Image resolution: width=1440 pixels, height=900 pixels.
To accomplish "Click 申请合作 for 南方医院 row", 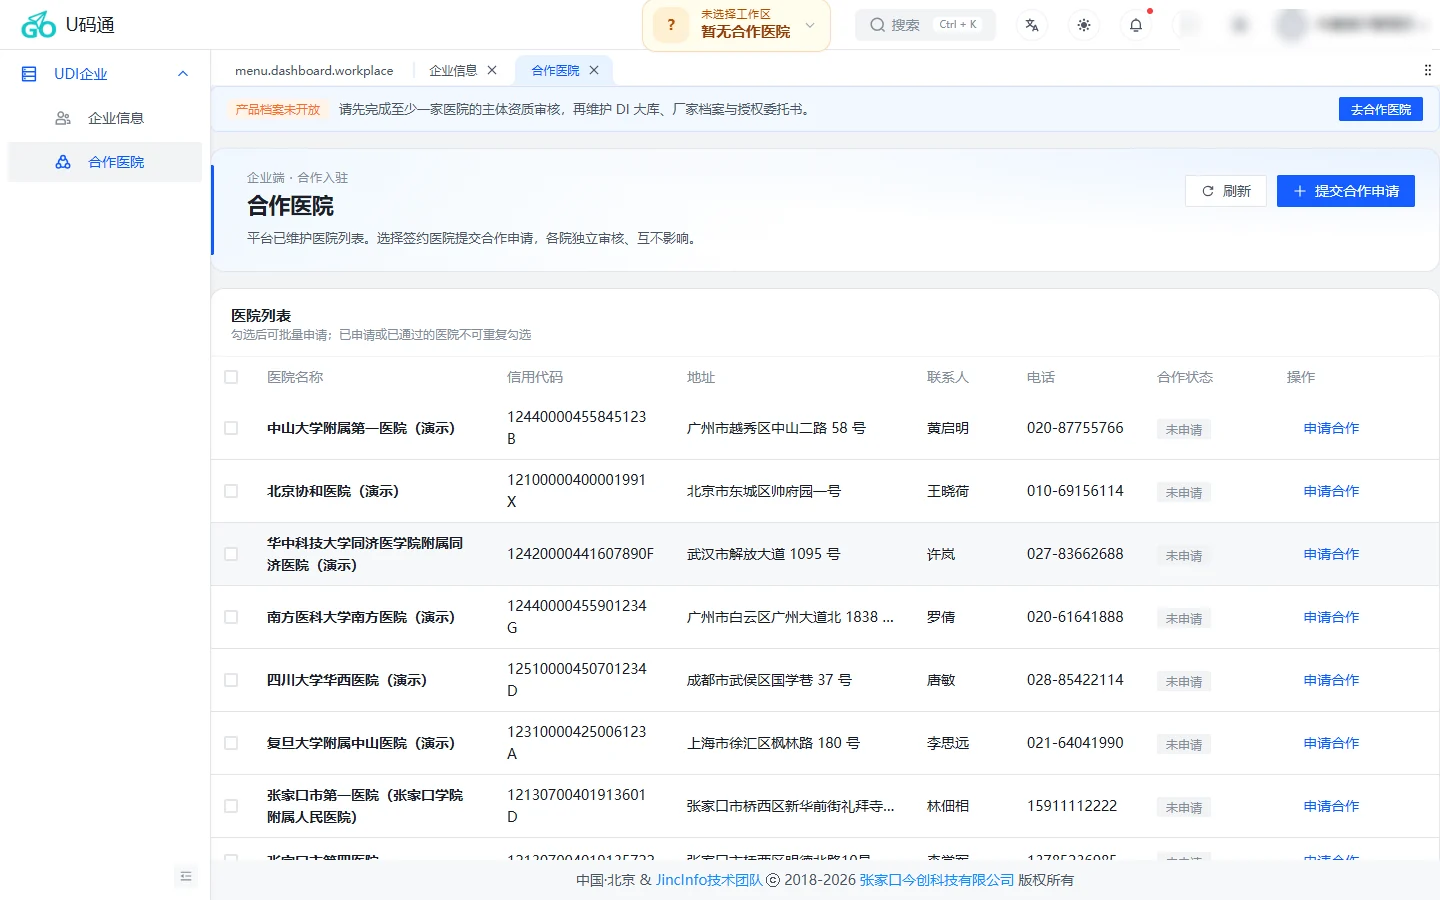I will [1331, 617].
